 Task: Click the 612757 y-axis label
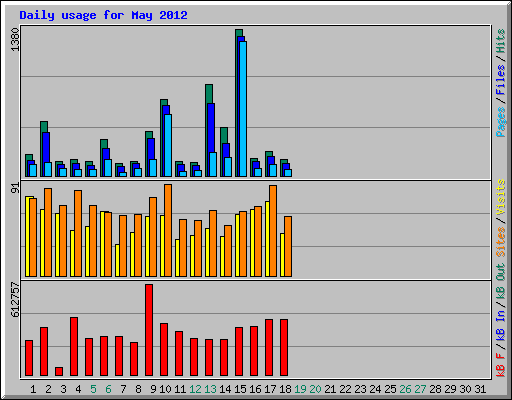click(x=15, y=299)
